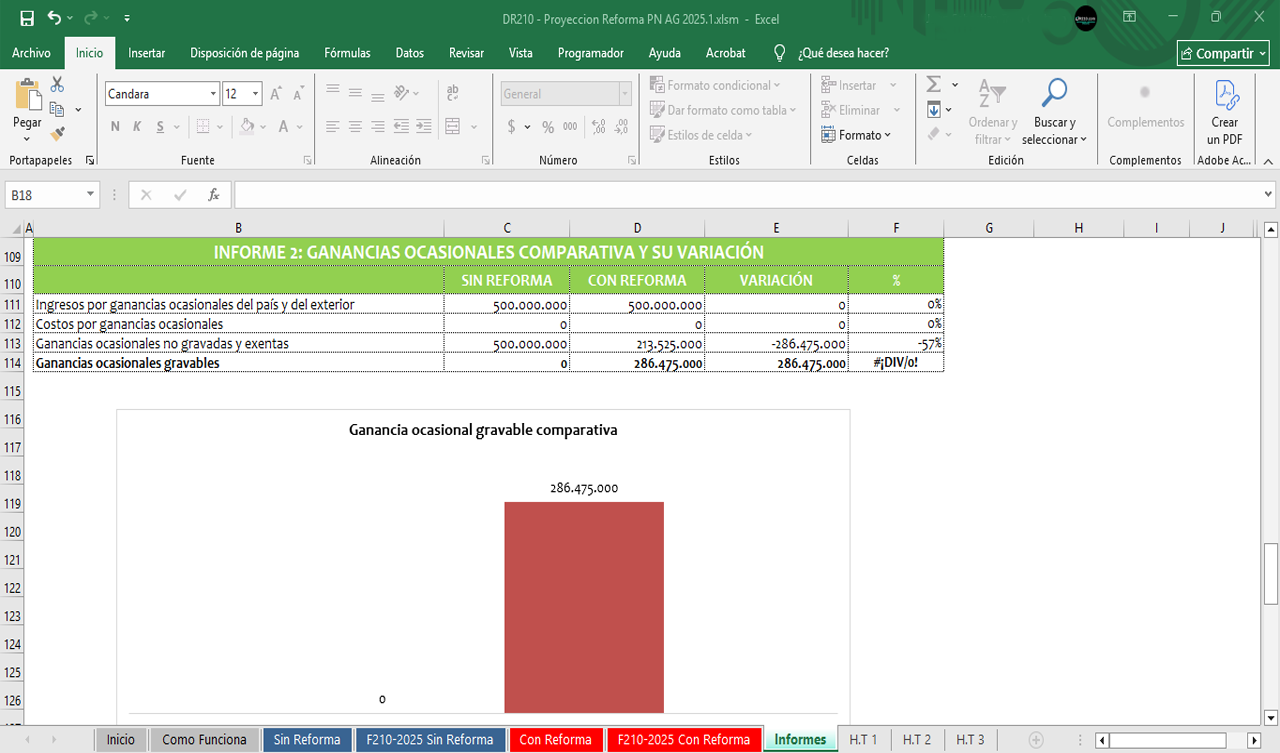The image size is (1280, 753).
Task: Click the insert function fx icon
Action: point(213,195)
